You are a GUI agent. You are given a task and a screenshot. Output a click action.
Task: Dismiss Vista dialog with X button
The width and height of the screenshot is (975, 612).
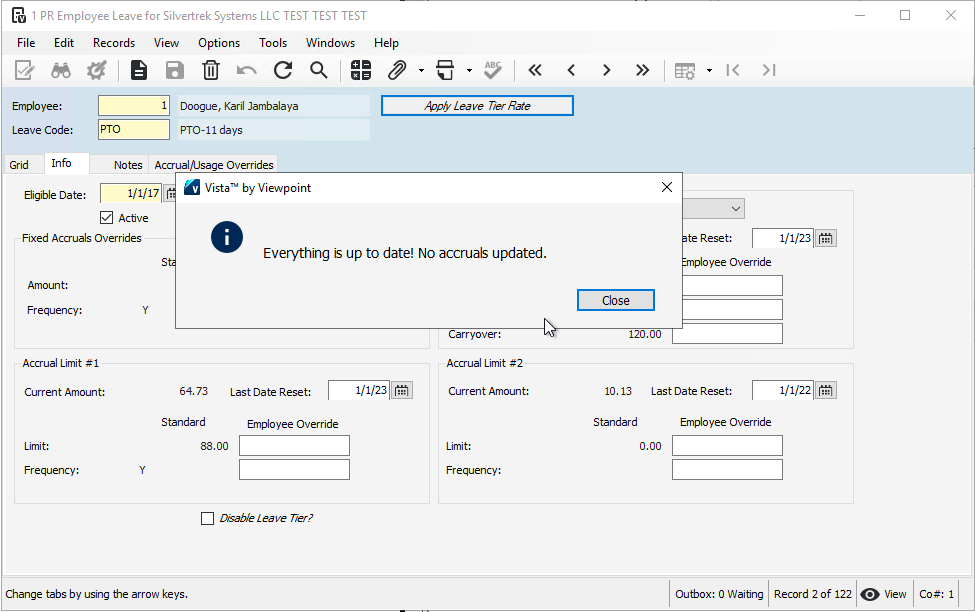pos(667,187)
